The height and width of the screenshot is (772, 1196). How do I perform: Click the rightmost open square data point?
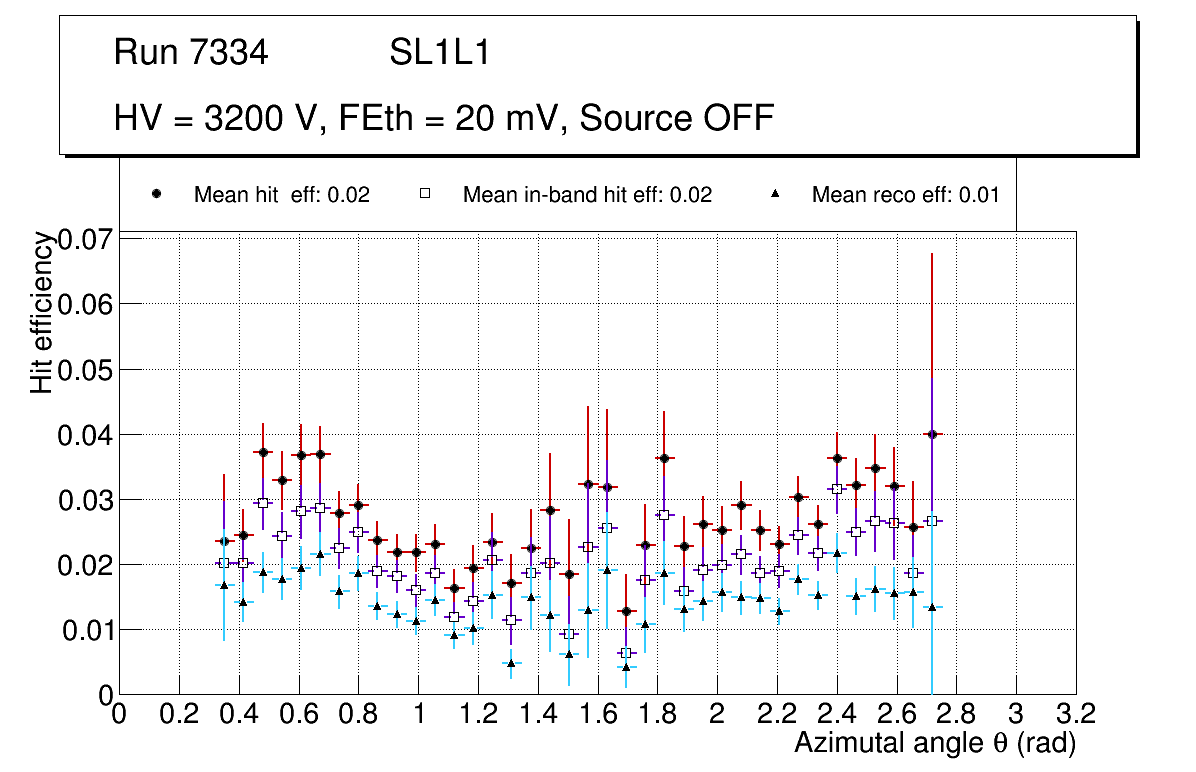point(932,521)
